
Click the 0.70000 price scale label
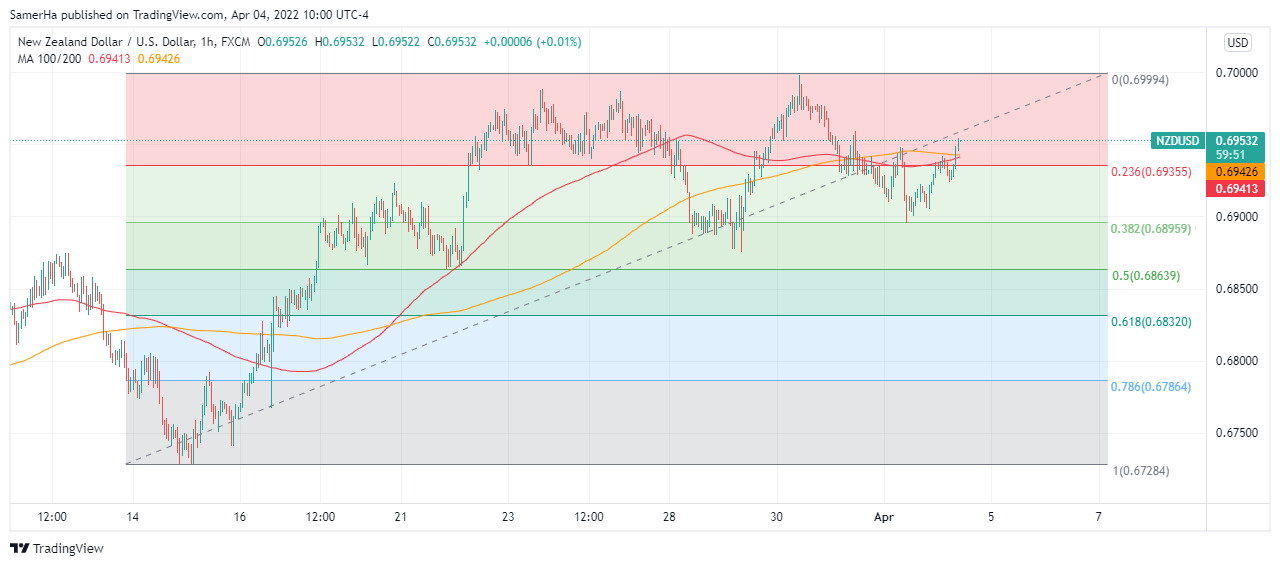pos(1236,74)
